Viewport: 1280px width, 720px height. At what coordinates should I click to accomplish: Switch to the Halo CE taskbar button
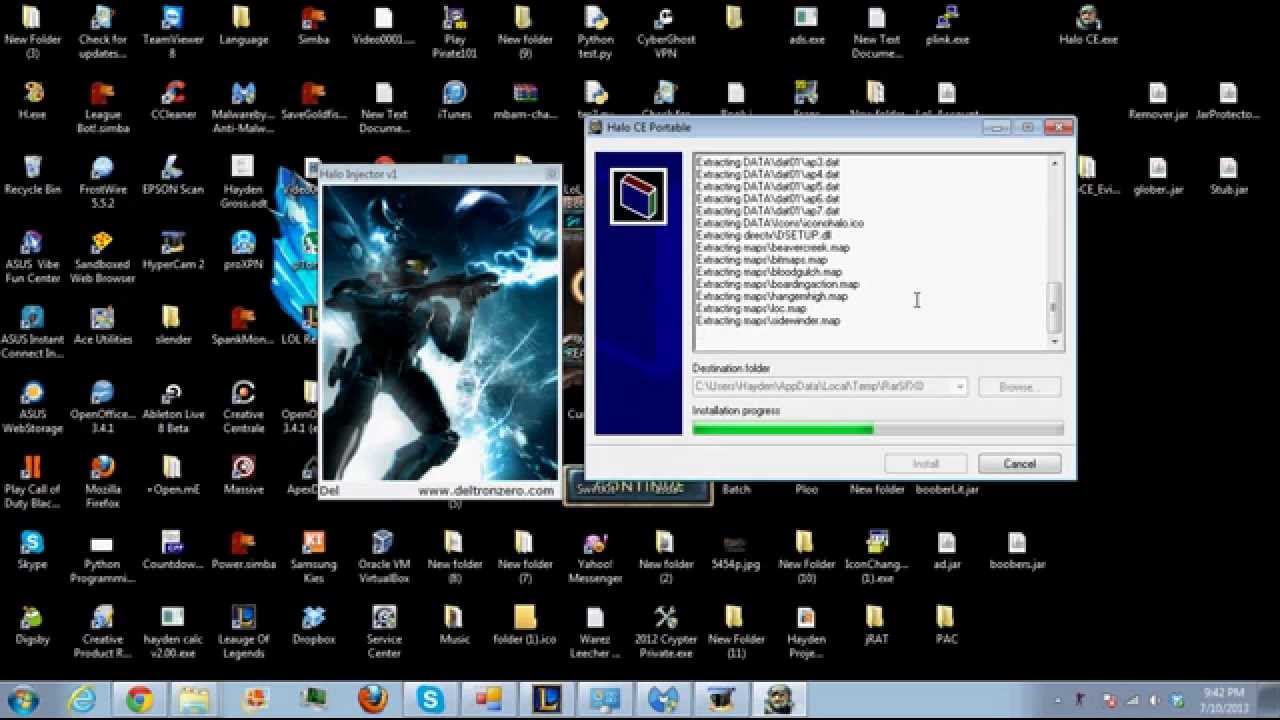click(777, 700)
